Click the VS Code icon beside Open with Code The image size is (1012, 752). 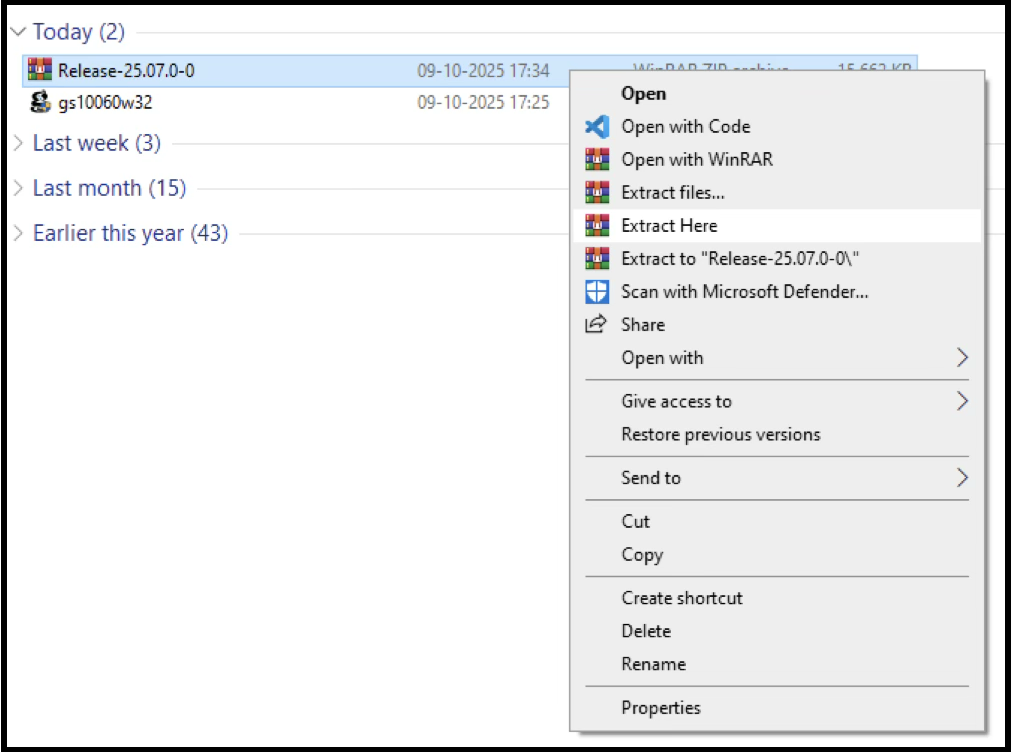pos(597,127)
